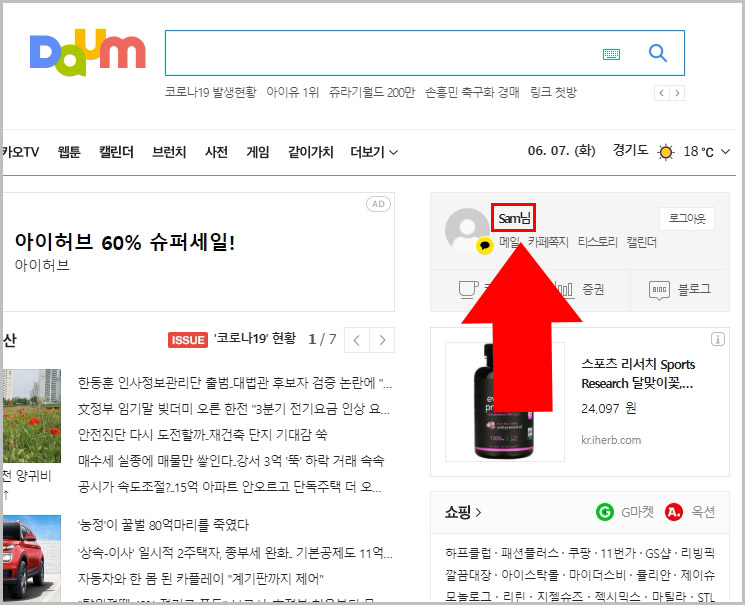This screenshot has height=605, width=745.
Task: Open headline 공시가 속도조절?
Action: click(230, 487)
